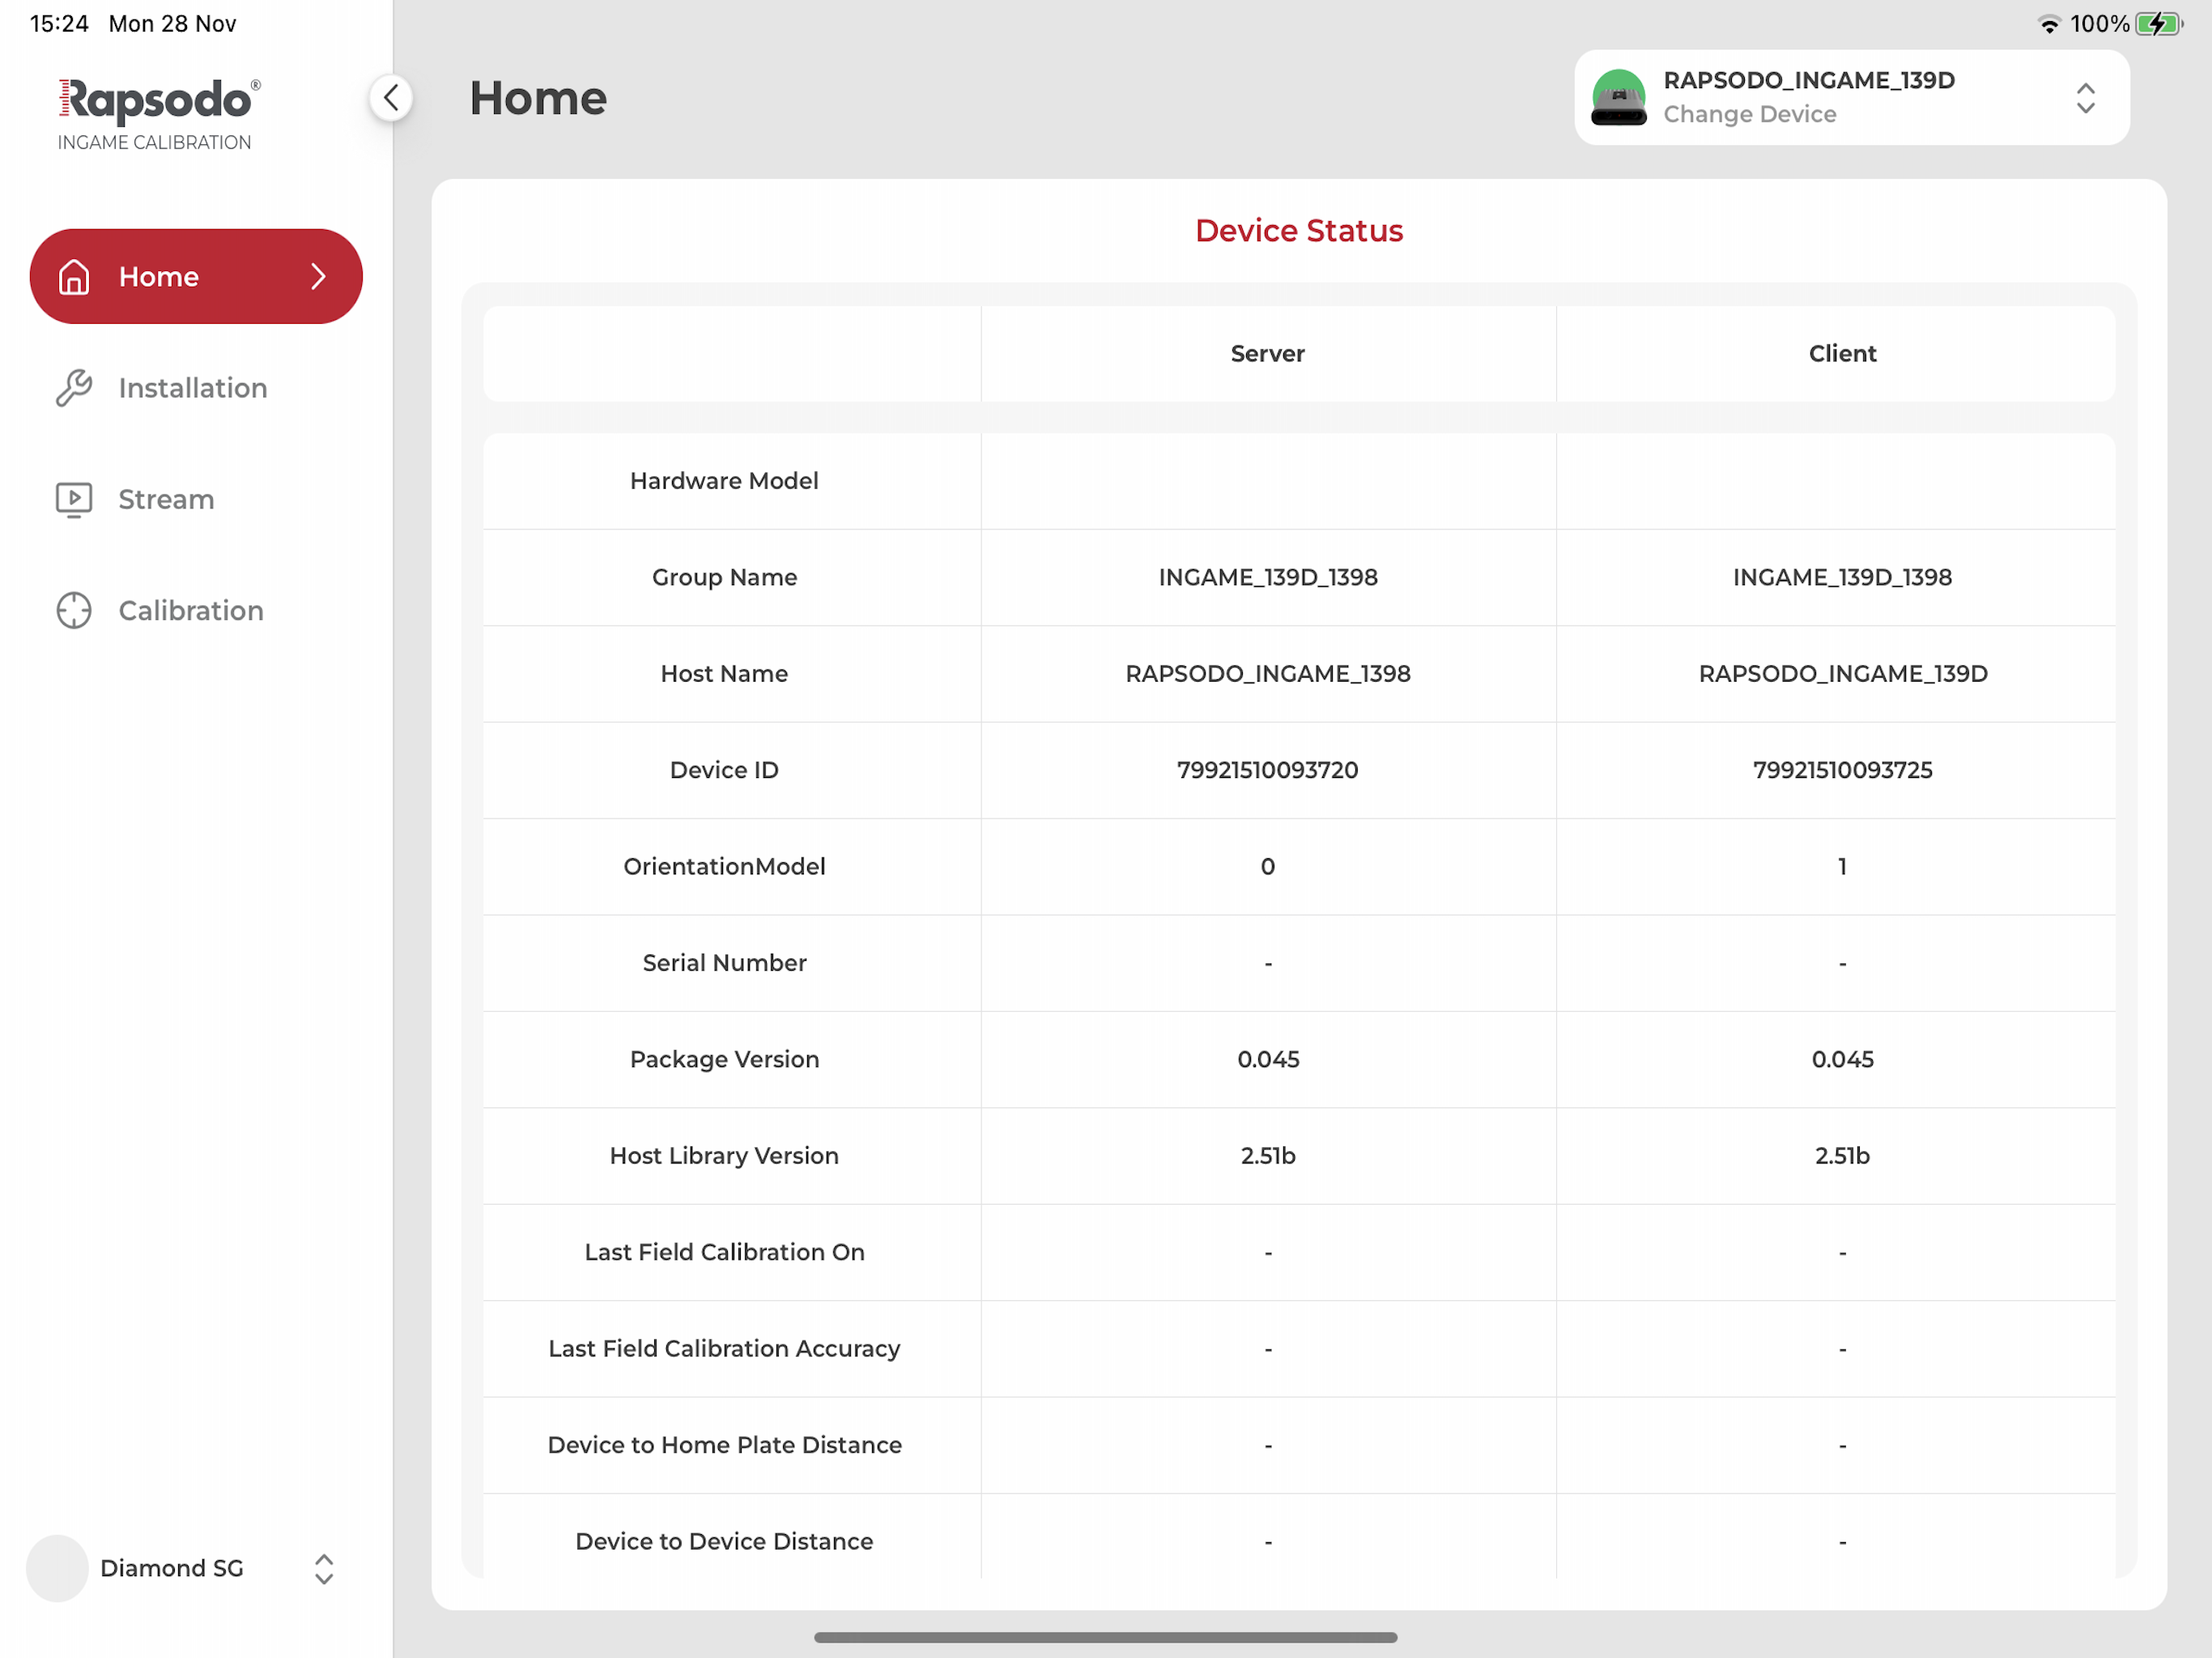
Task: Click the Client host name RAPSODO_INGAME_139D cell
Action: 1843,673
